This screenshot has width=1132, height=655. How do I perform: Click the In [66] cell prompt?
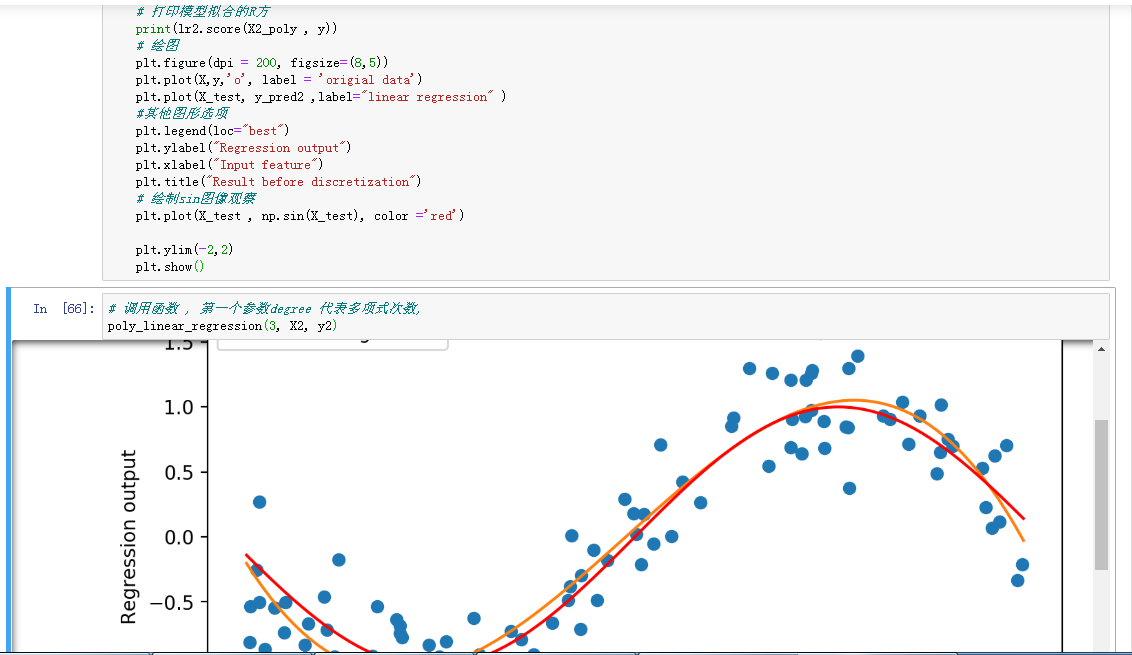[x=63, y=309]
